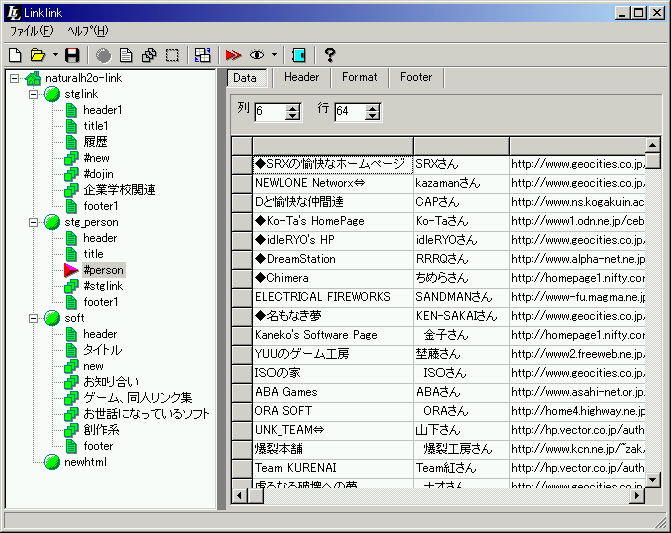
Task: Open the dropdown arrow beside Open folder
Action: tap(55, 55)
